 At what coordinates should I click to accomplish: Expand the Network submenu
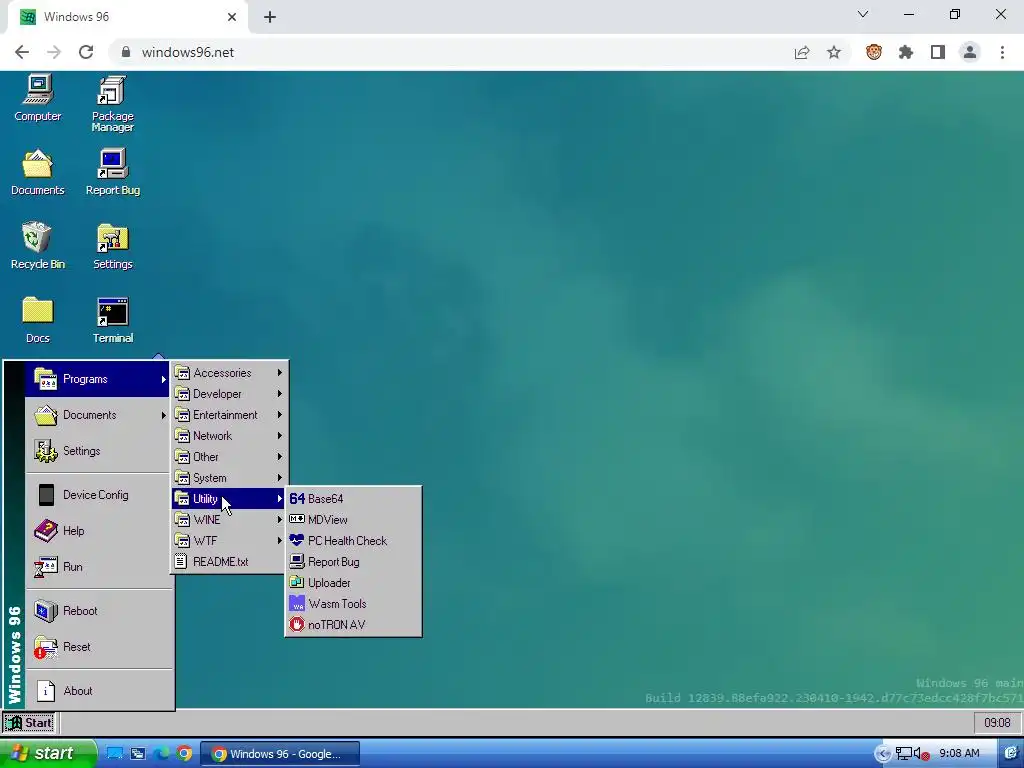(229, 436)
